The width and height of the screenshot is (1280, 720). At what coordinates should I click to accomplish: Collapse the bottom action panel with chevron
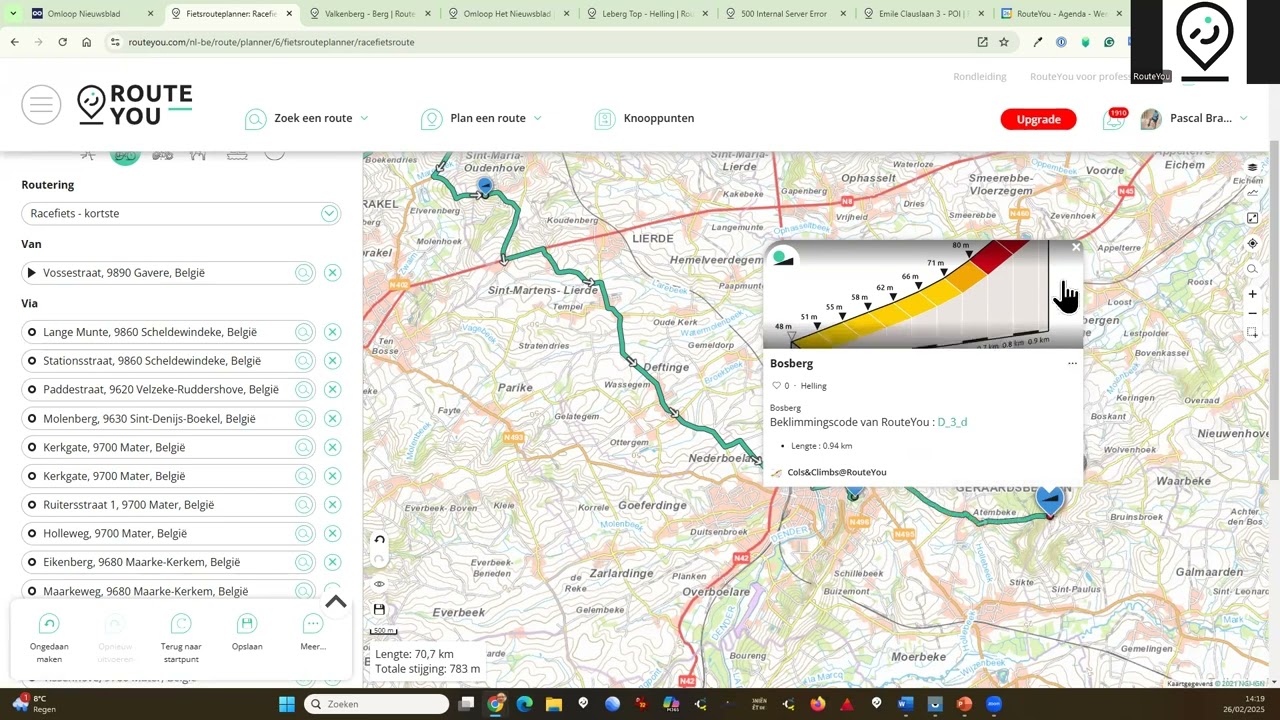coord(336,602)
